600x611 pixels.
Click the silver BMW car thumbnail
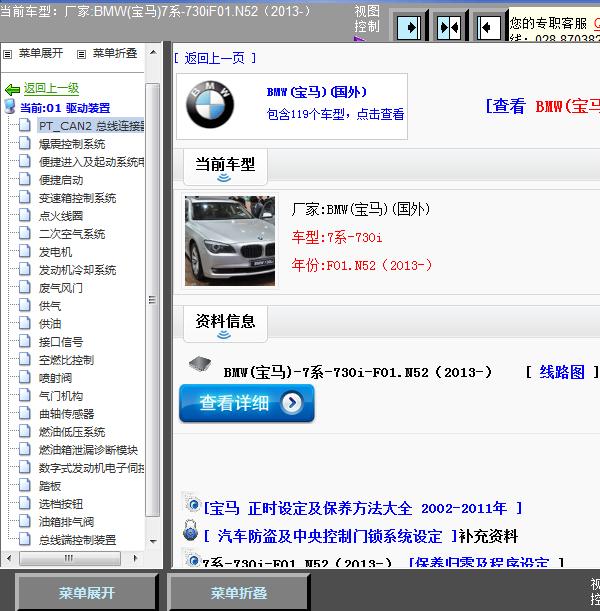(230, 241)
